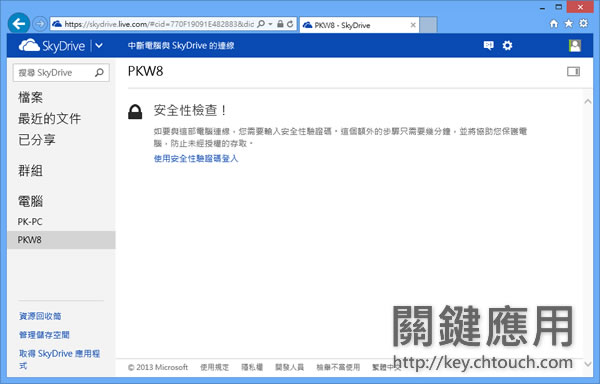The image size is (600, 384).
Task: Click the browser Home icon
Action: point(554,24)
